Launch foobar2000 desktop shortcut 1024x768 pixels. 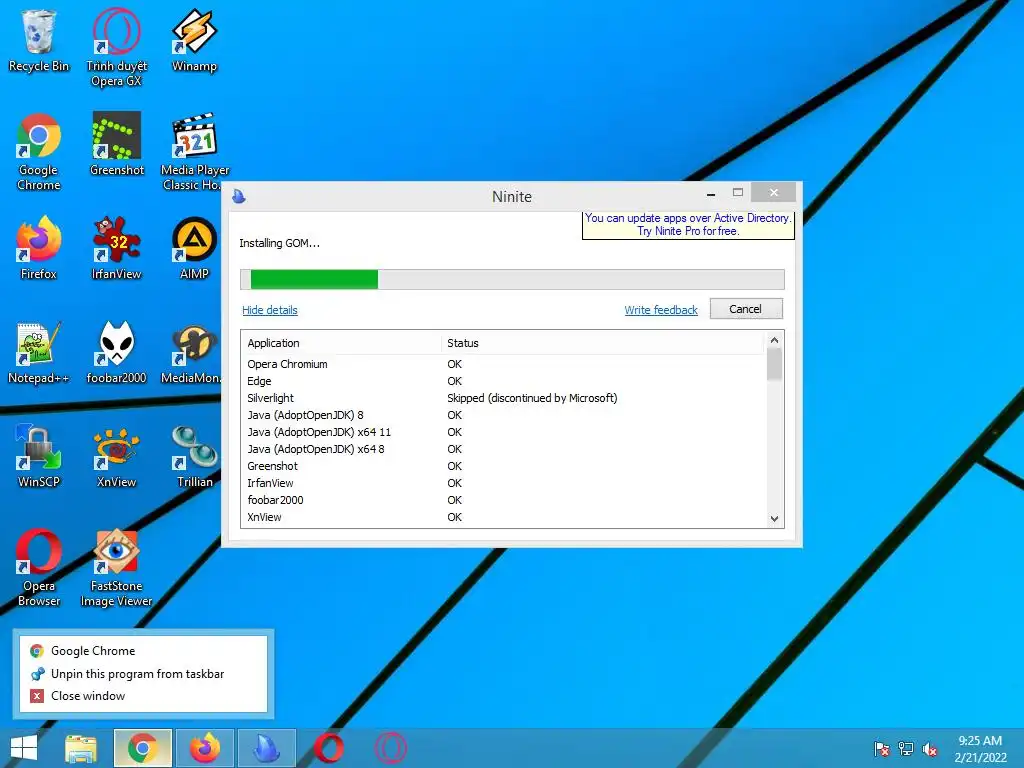(x=116, y=353)
